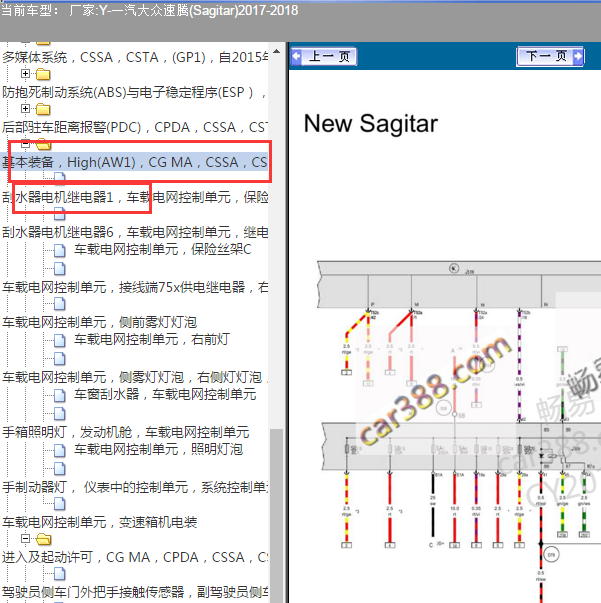Select 车窗刮水器，车载电网控制单元 entry
Viewport: 601px width, 603px height.
coord(165,395)
